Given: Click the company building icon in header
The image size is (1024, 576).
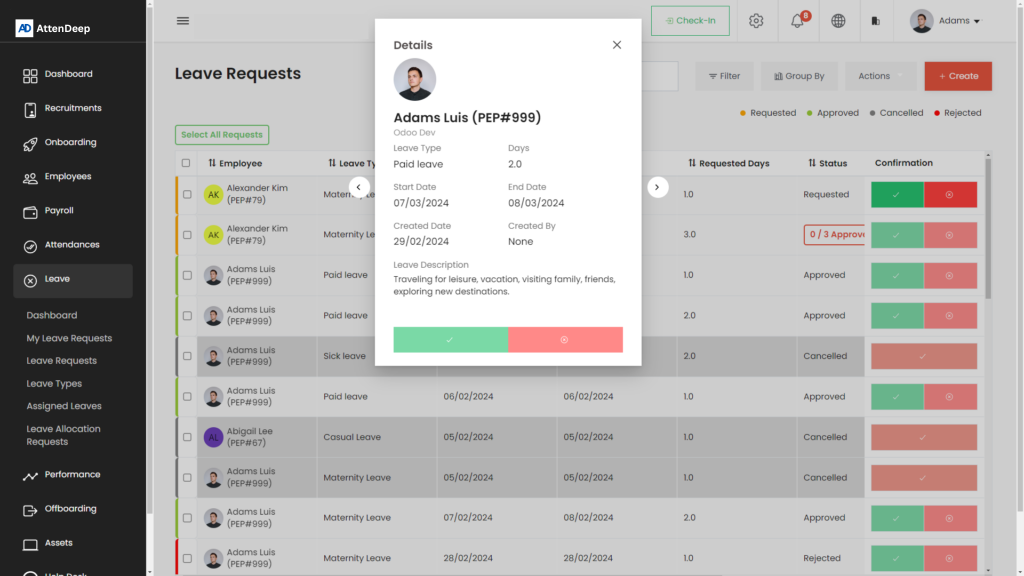Looking at the screenshot, I should click(876, 21).
